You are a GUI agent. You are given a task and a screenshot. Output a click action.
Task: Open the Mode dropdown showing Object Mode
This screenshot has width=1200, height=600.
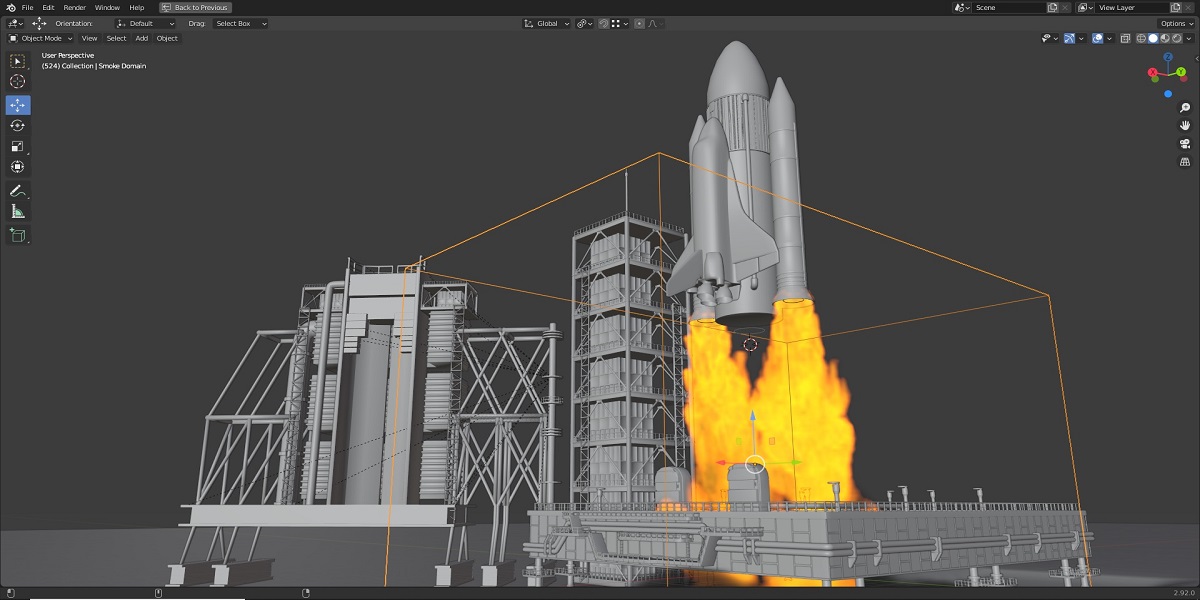coord(38,38)
